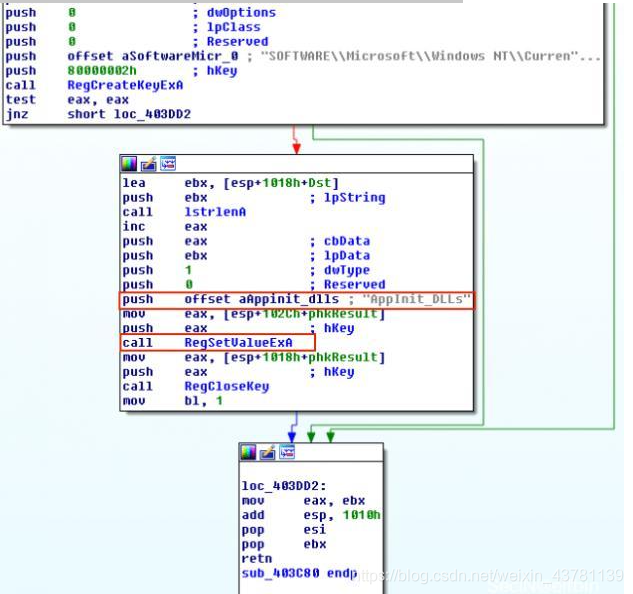Click the red false-branch arrow head
The height and width of the screenshot is (594, 633).
[297, 148]
